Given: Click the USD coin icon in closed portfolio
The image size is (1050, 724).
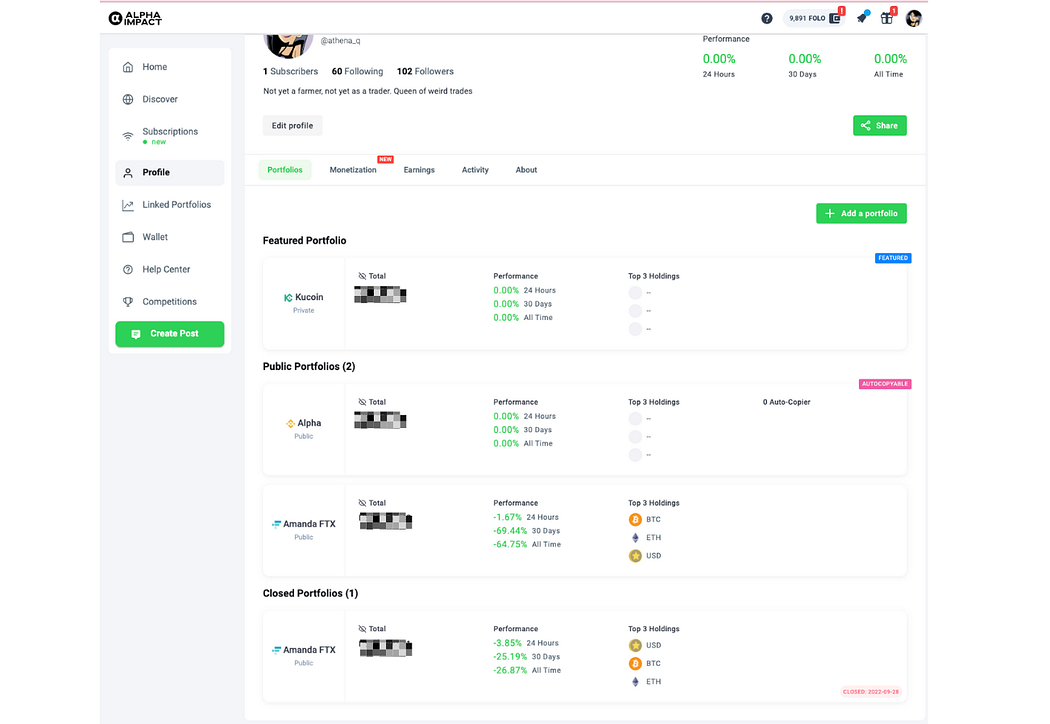Looking at the screenshot, I should pyautogui.click(x=635, y=646).
